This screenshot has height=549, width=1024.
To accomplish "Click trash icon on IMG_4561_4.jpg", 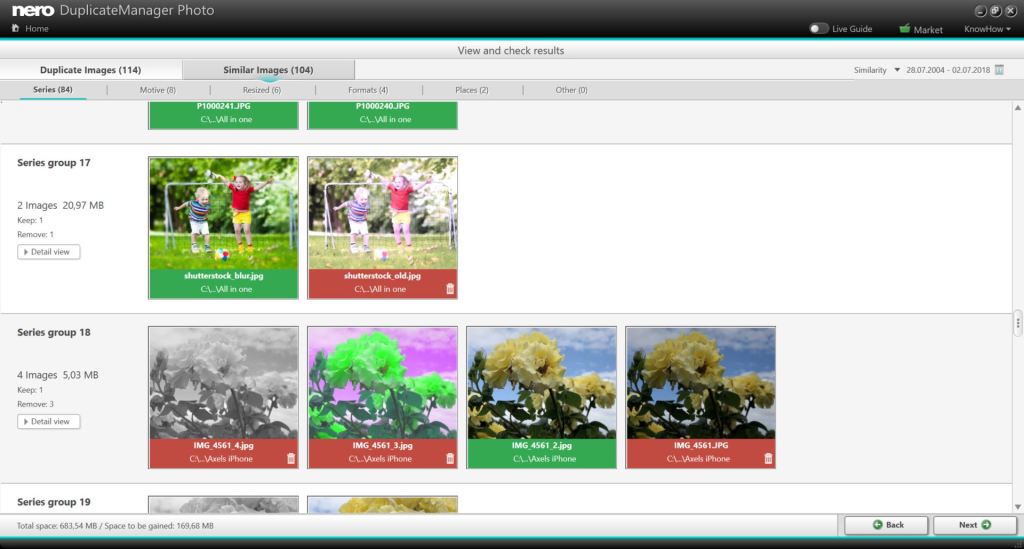I will click(291, 459).
